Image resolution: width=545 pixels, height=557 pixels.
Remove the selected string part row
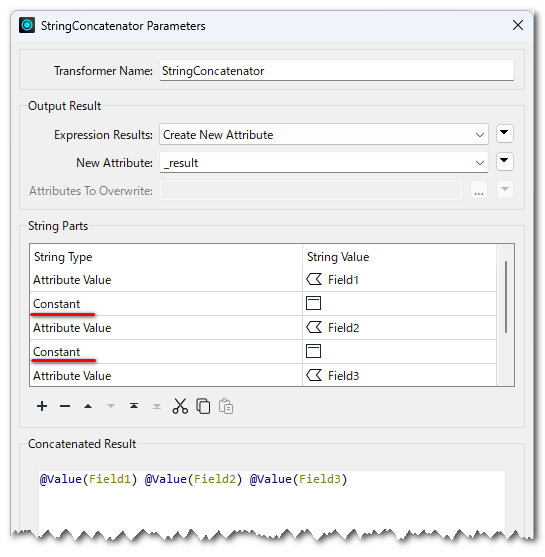click(x=65, y=406)
